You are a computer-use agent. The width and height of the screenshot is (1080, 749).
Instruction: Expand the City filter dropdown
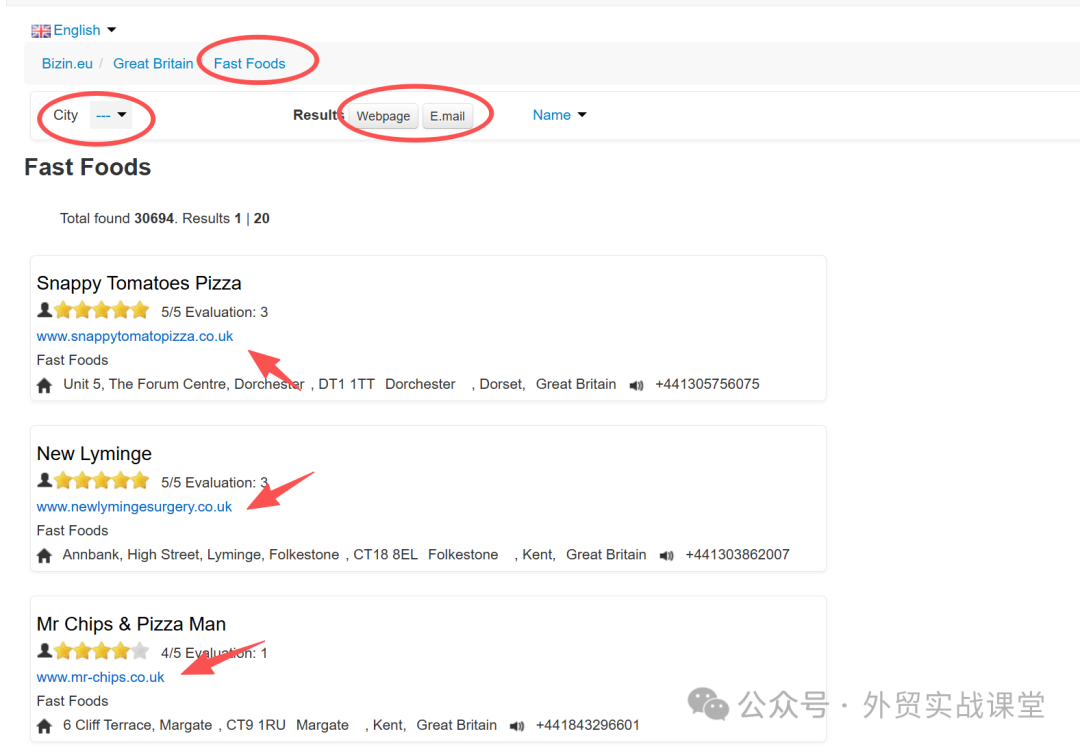point(110,115)
